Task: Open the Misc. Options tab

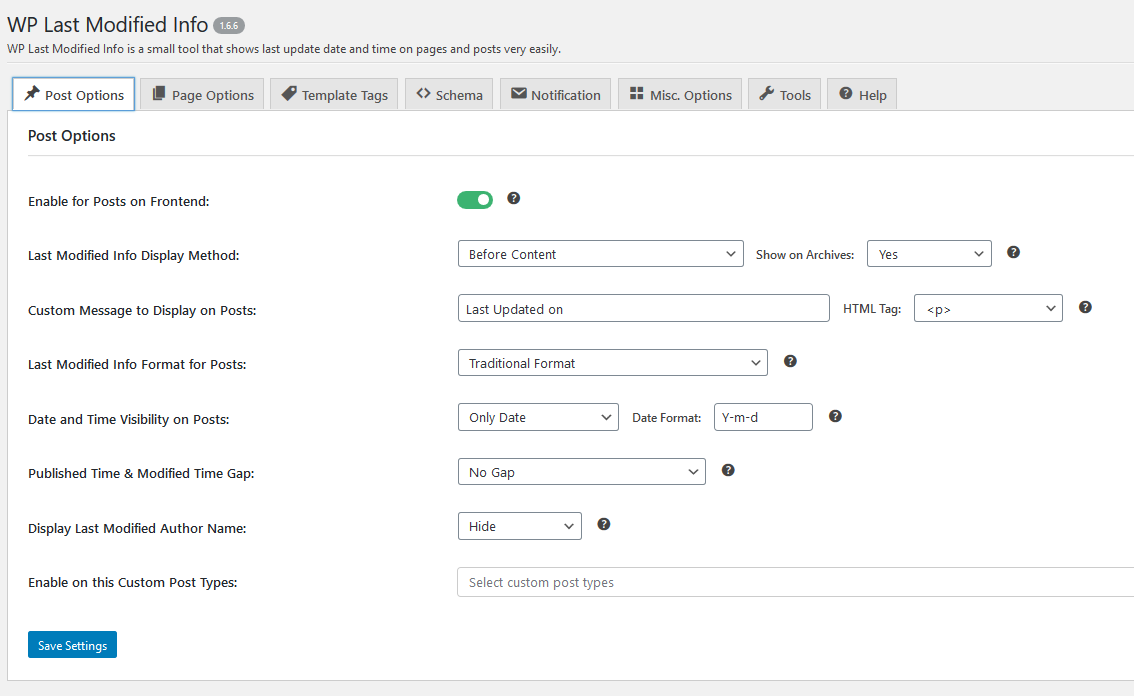Action: (680, 95)
